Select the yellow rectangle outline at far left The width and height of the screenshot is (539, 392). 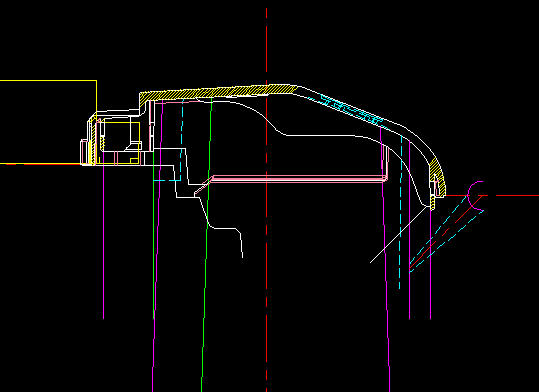[48, 122]
